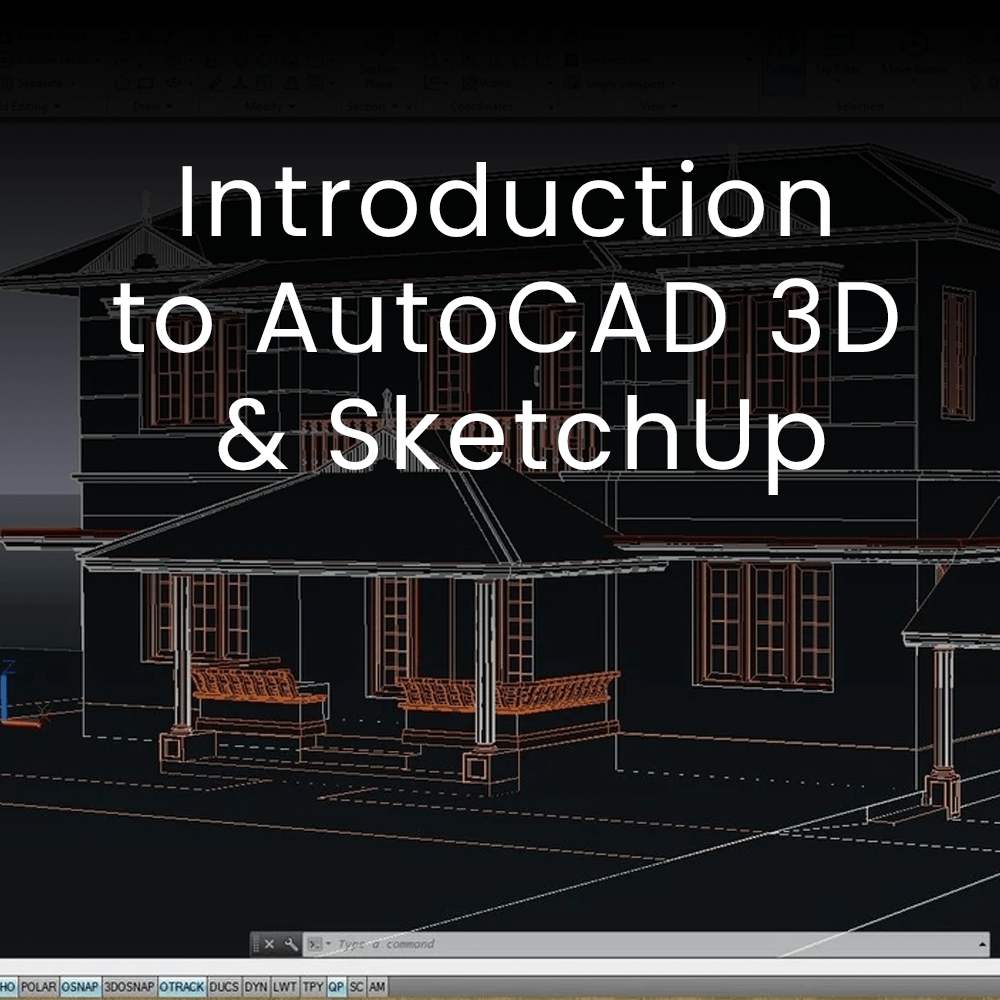Turn off OTRACK snap tracking
The width and height of the screenshot is (1000, 1000).
click(181, 987)
